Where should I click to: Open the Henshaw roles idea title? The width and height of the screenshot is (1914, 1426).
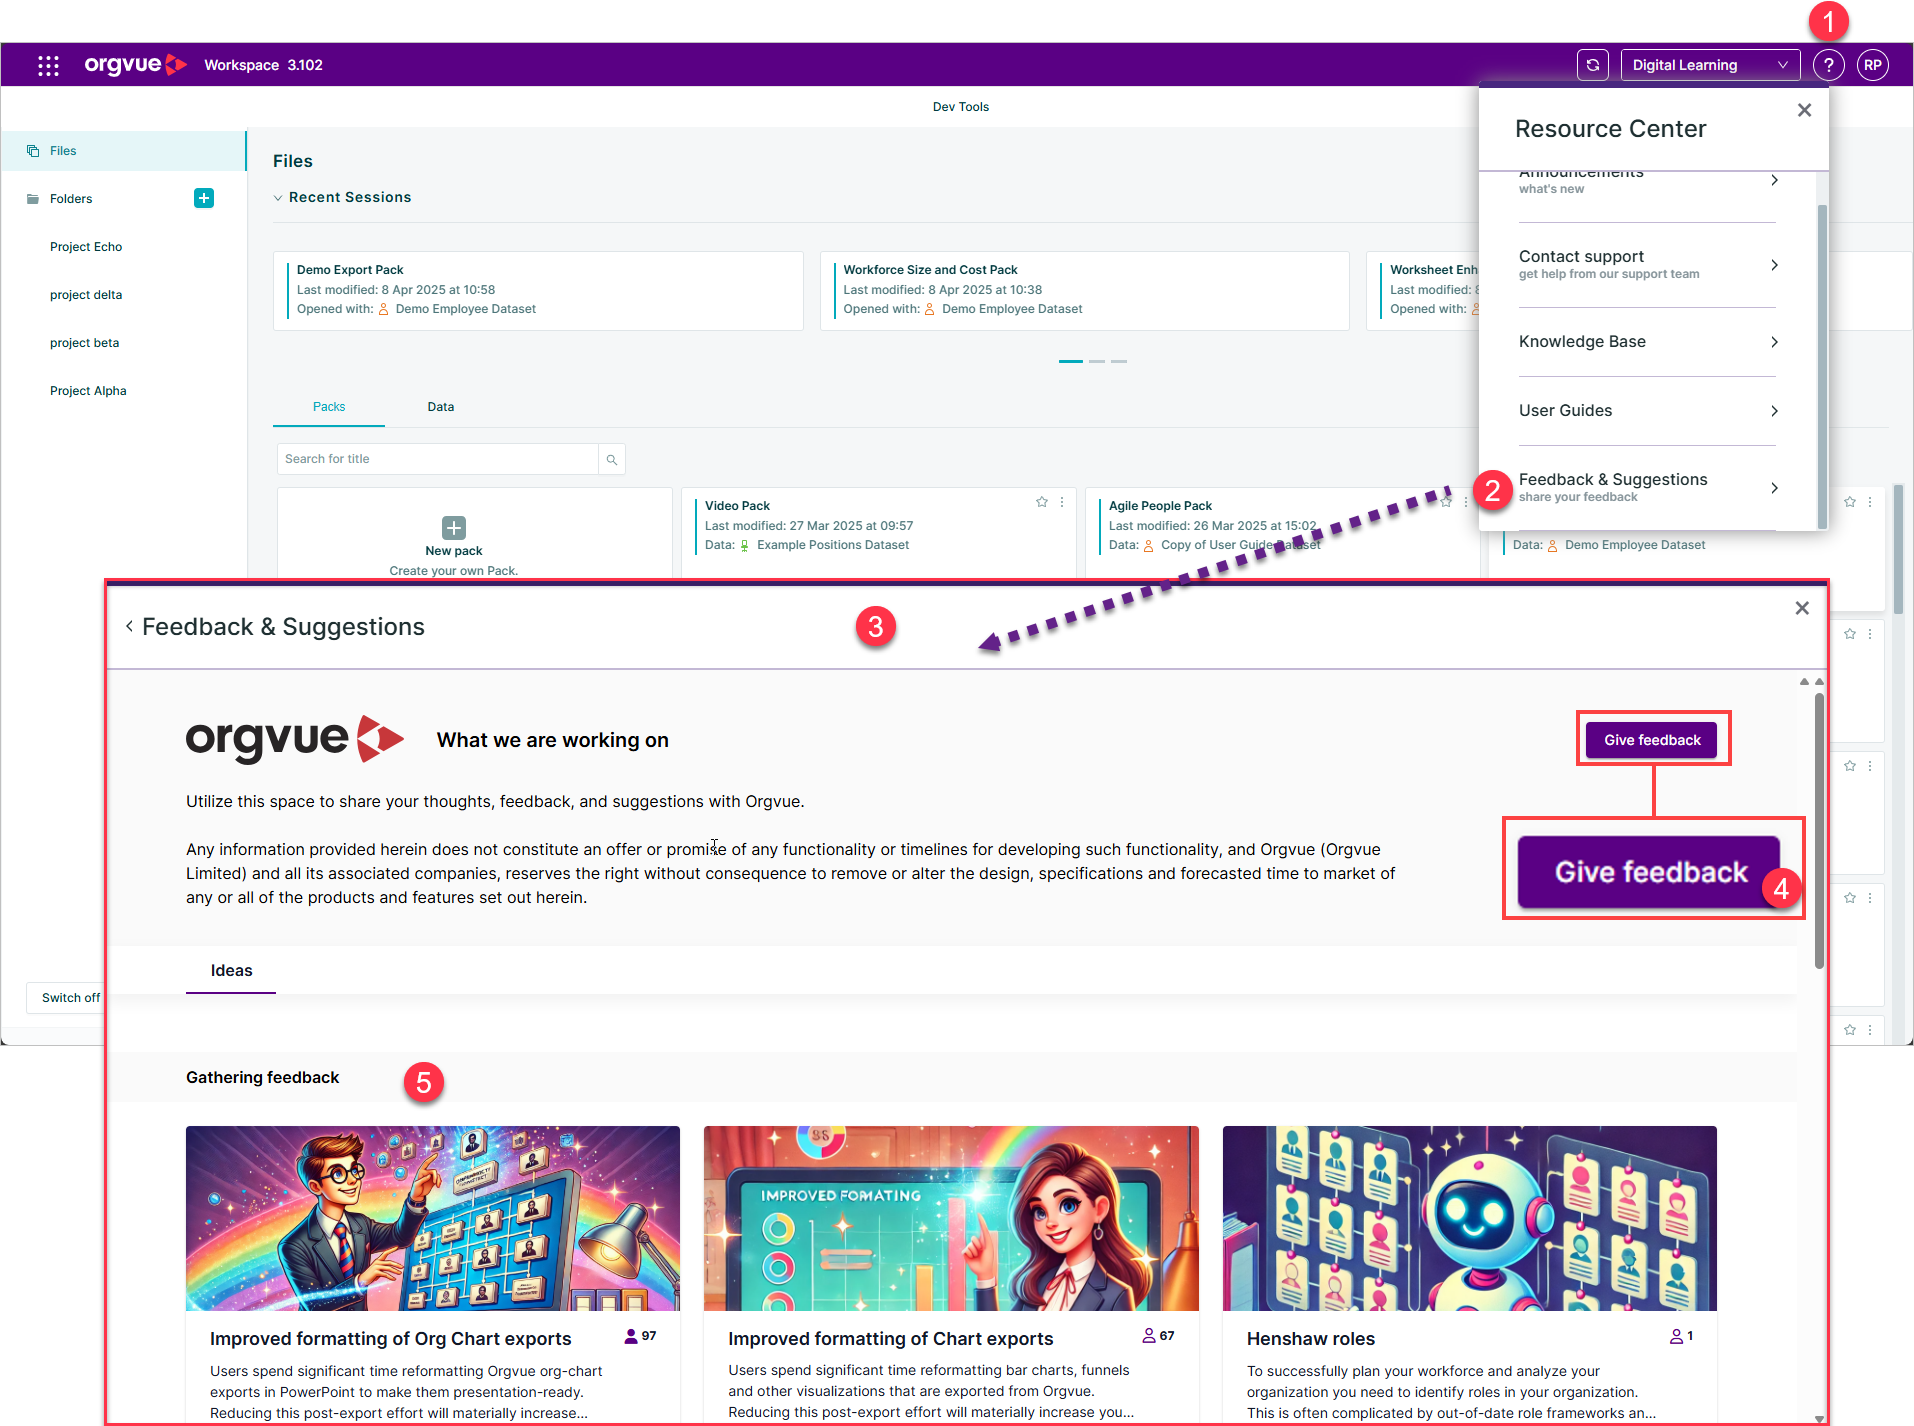tap(1310, 1339)
